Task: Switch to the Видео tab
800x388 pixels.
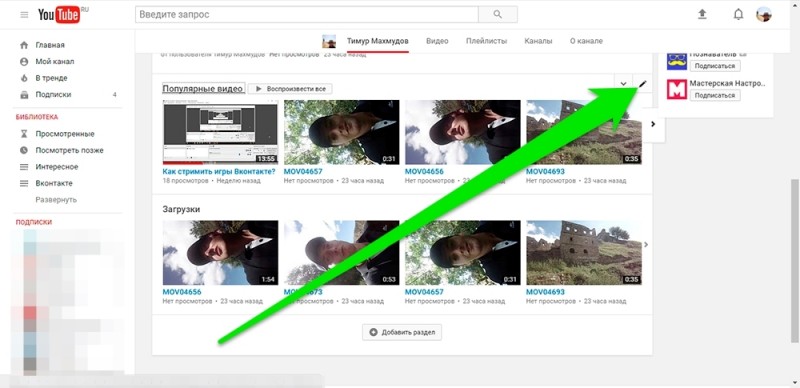Action: pyautogui.click(x=437, y=41)
